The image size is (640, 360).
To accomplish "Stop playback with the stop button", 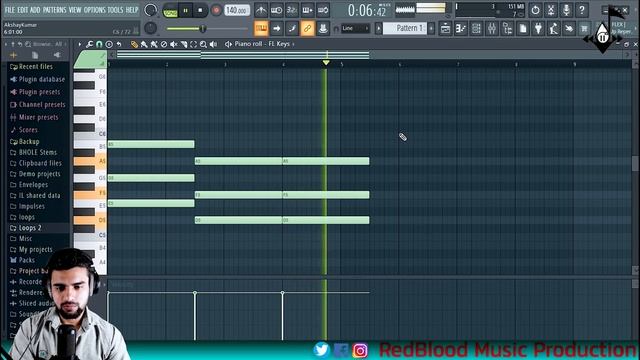I will [x=200, y=11].
